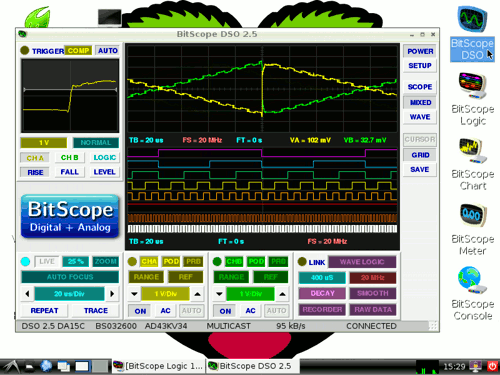This screenshot has height=375, width=500.
Task: Toggle the GRID display
Action: coord(420,155)
